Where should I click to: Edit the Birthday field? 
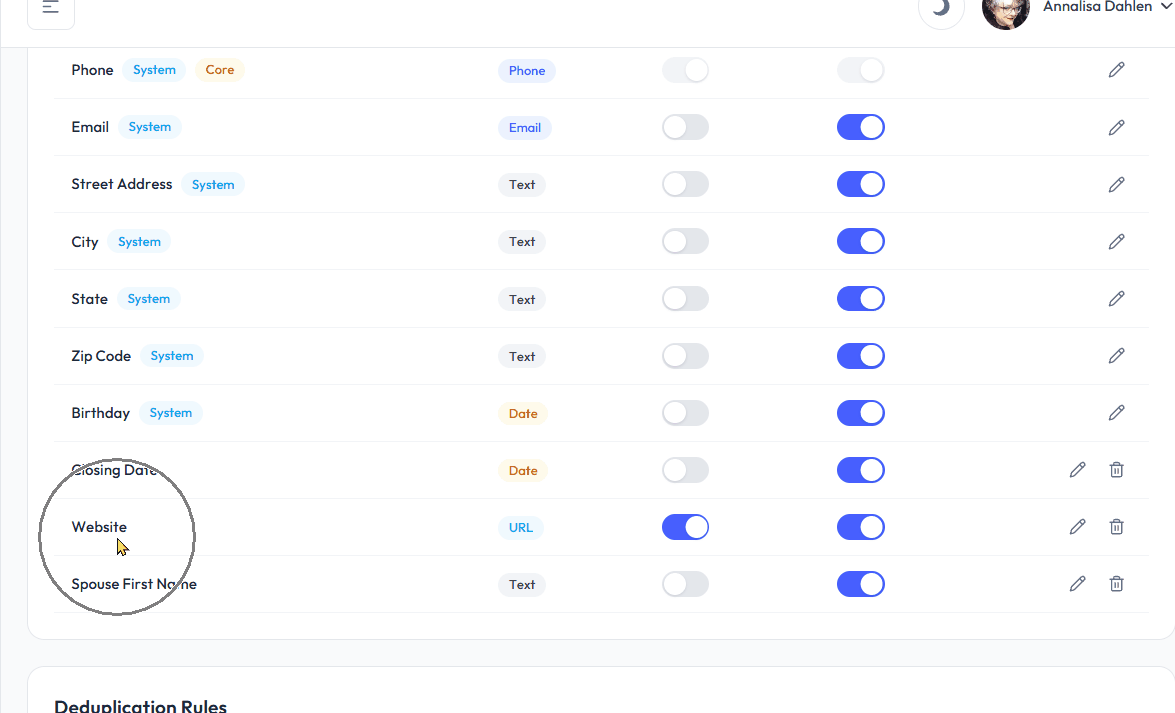point(1116,413)
